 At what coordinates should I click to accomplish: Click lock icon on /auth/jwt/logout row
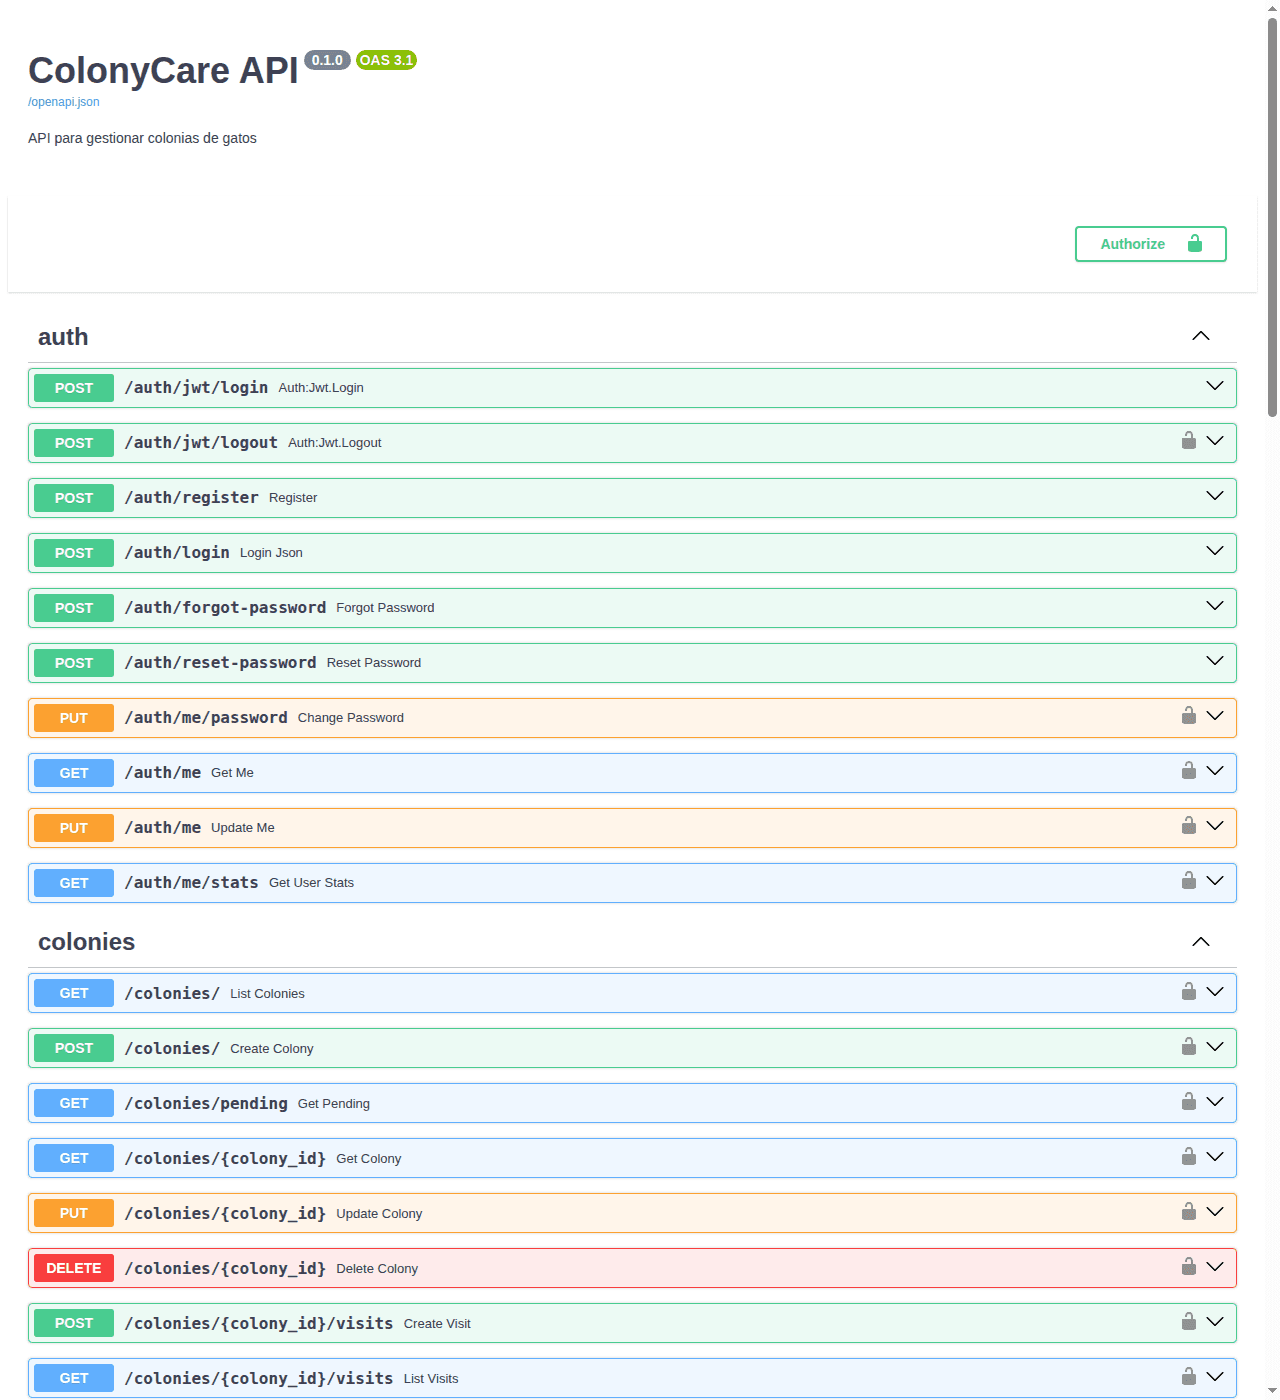[x=1189, y=440]
